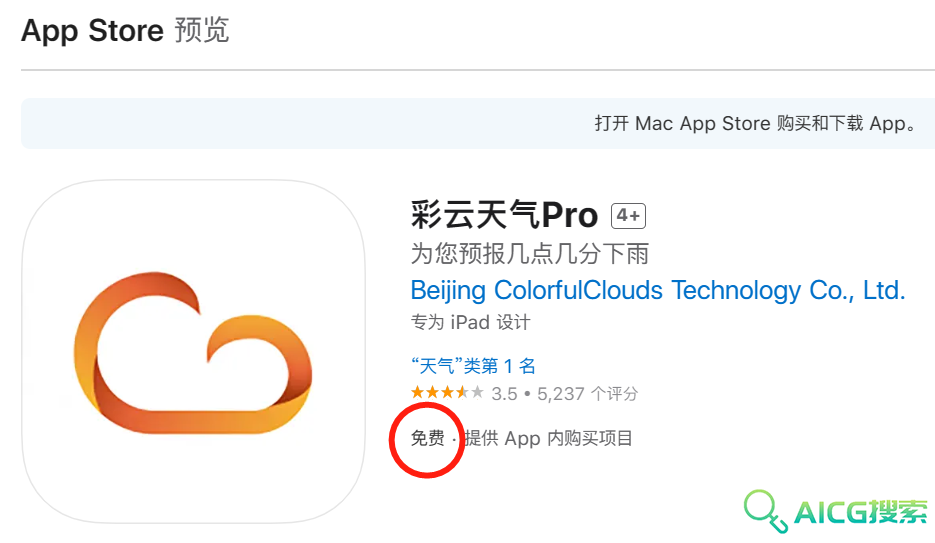The image size is (935, 543).
Task: Click the AICG搜索 magnifier logo icon
Action: [x=766, y=511]
